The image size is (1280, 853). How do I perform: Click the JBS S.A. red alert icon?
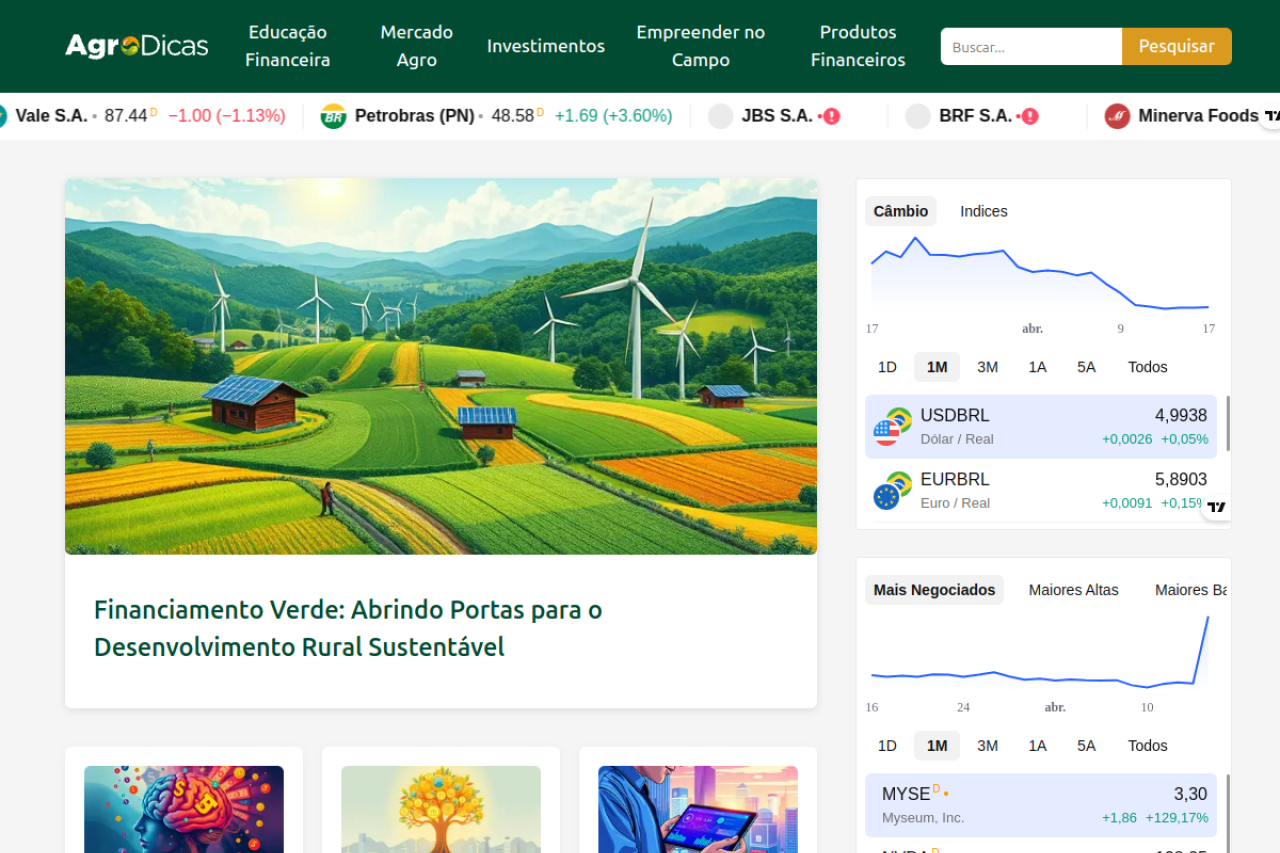tap(831, 116)
